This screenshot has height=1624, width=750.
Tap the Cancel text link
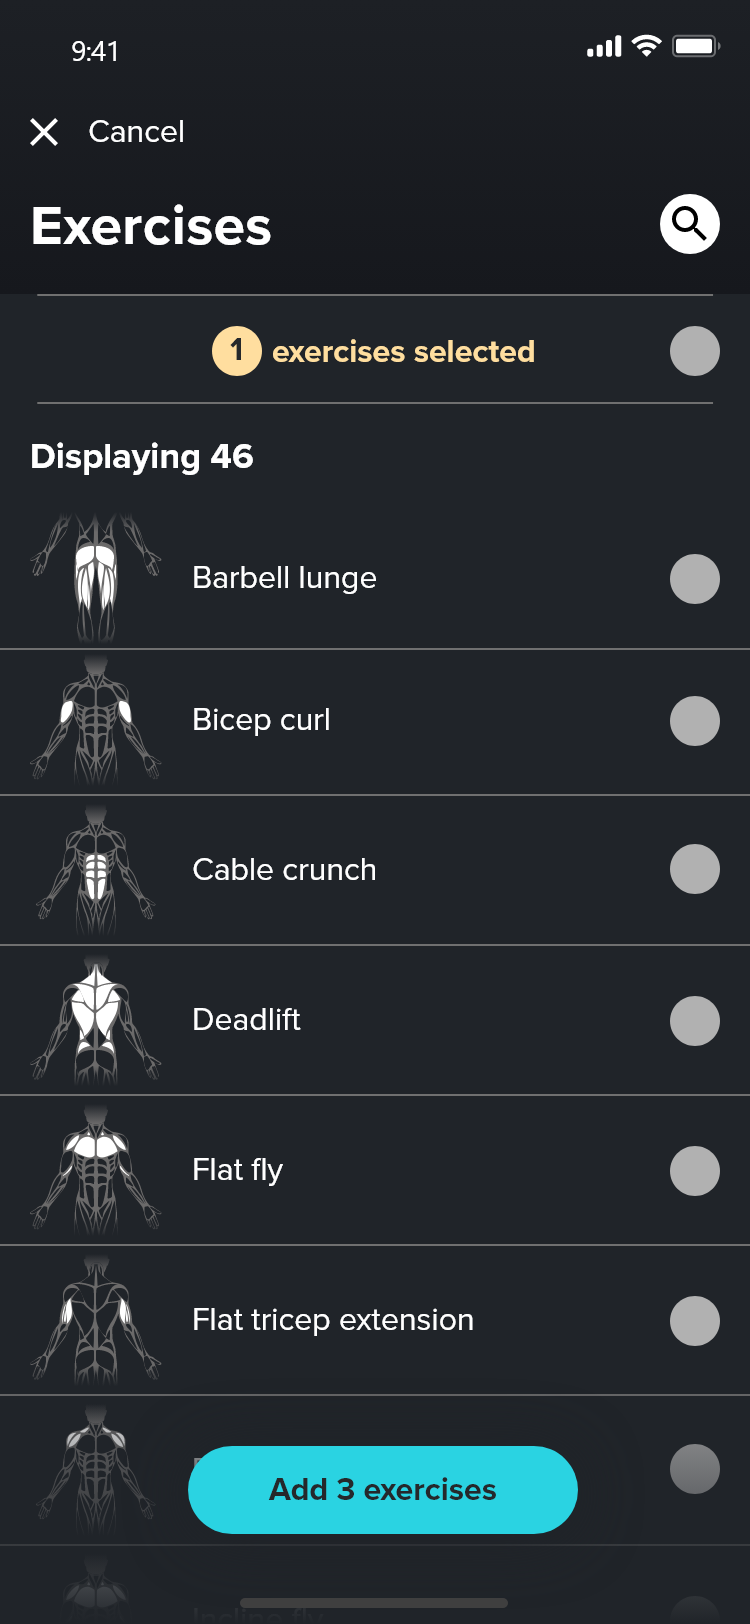click(x=136, y=132)
